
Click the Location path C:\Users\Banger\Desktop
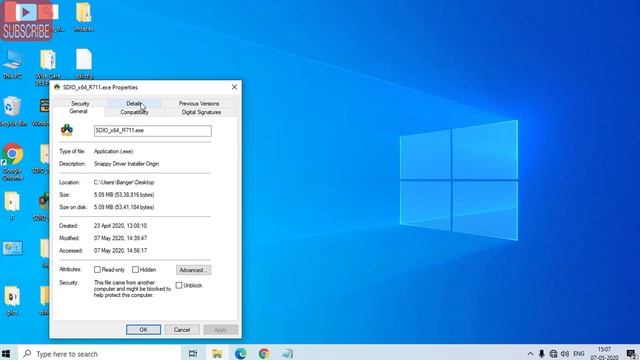click(x=124, y=182)
